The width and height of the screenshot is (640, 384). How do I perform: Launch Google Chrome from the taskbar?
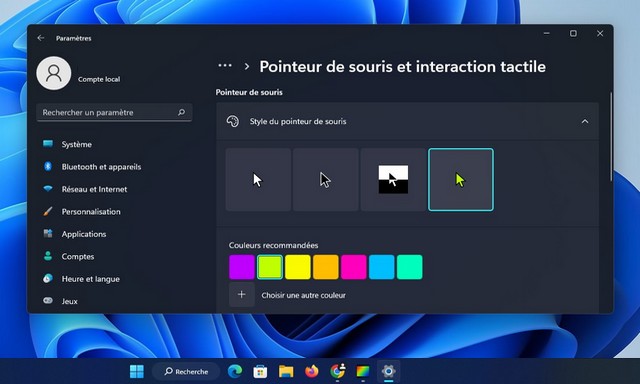pyautogui.click(x=338, y=371)
